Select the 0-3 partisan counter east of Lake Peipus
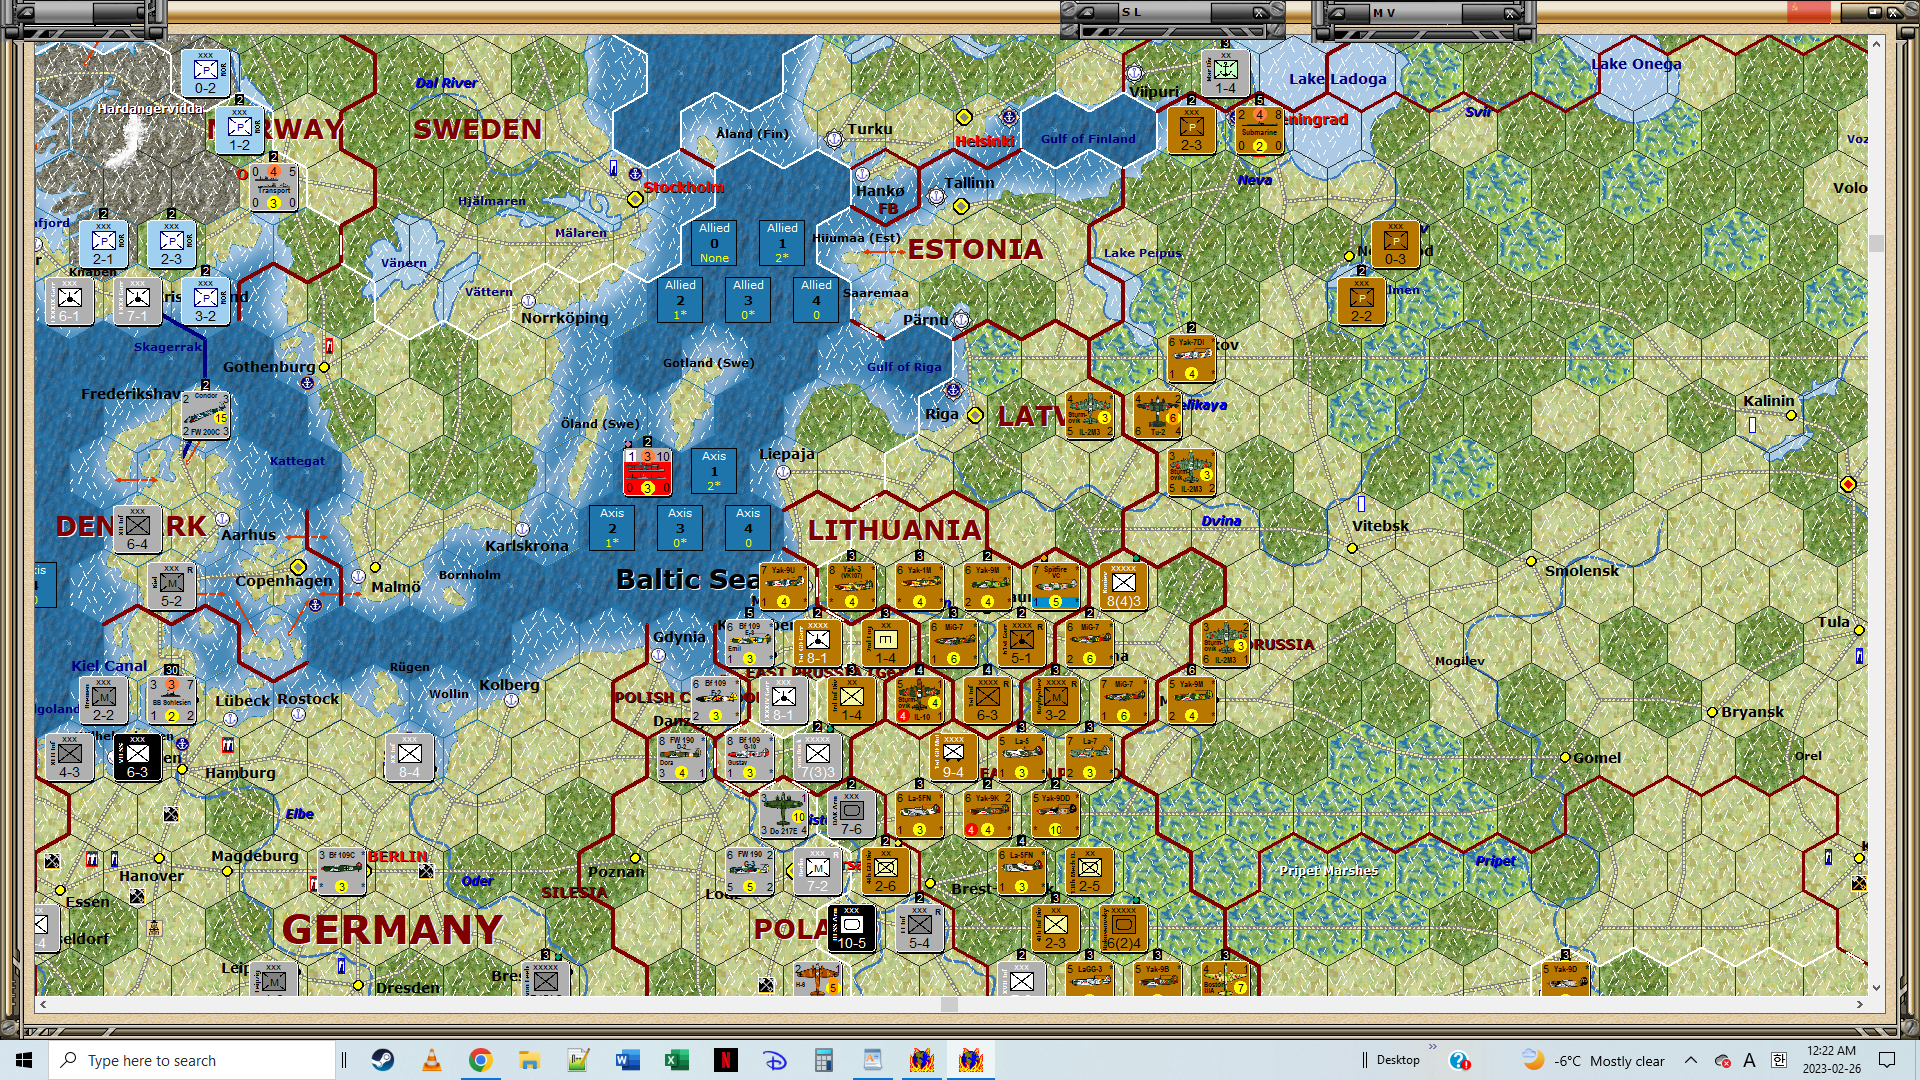Viewport: 1920px width, 1080px height. point(1395,244)
